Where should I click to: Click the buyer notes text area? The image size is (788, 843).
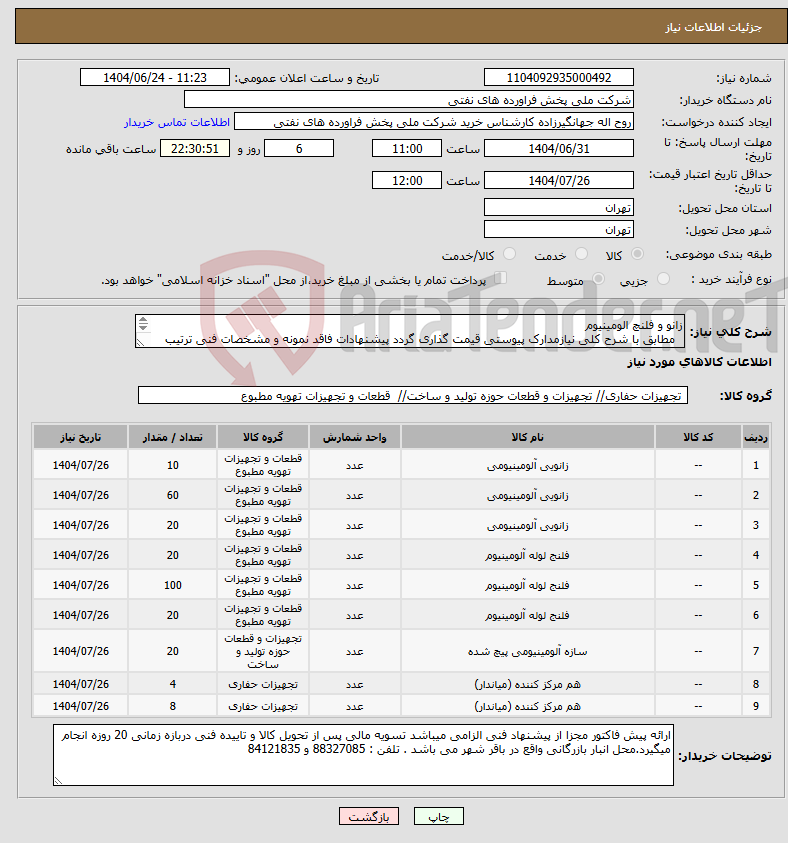(x=363, y=755)
